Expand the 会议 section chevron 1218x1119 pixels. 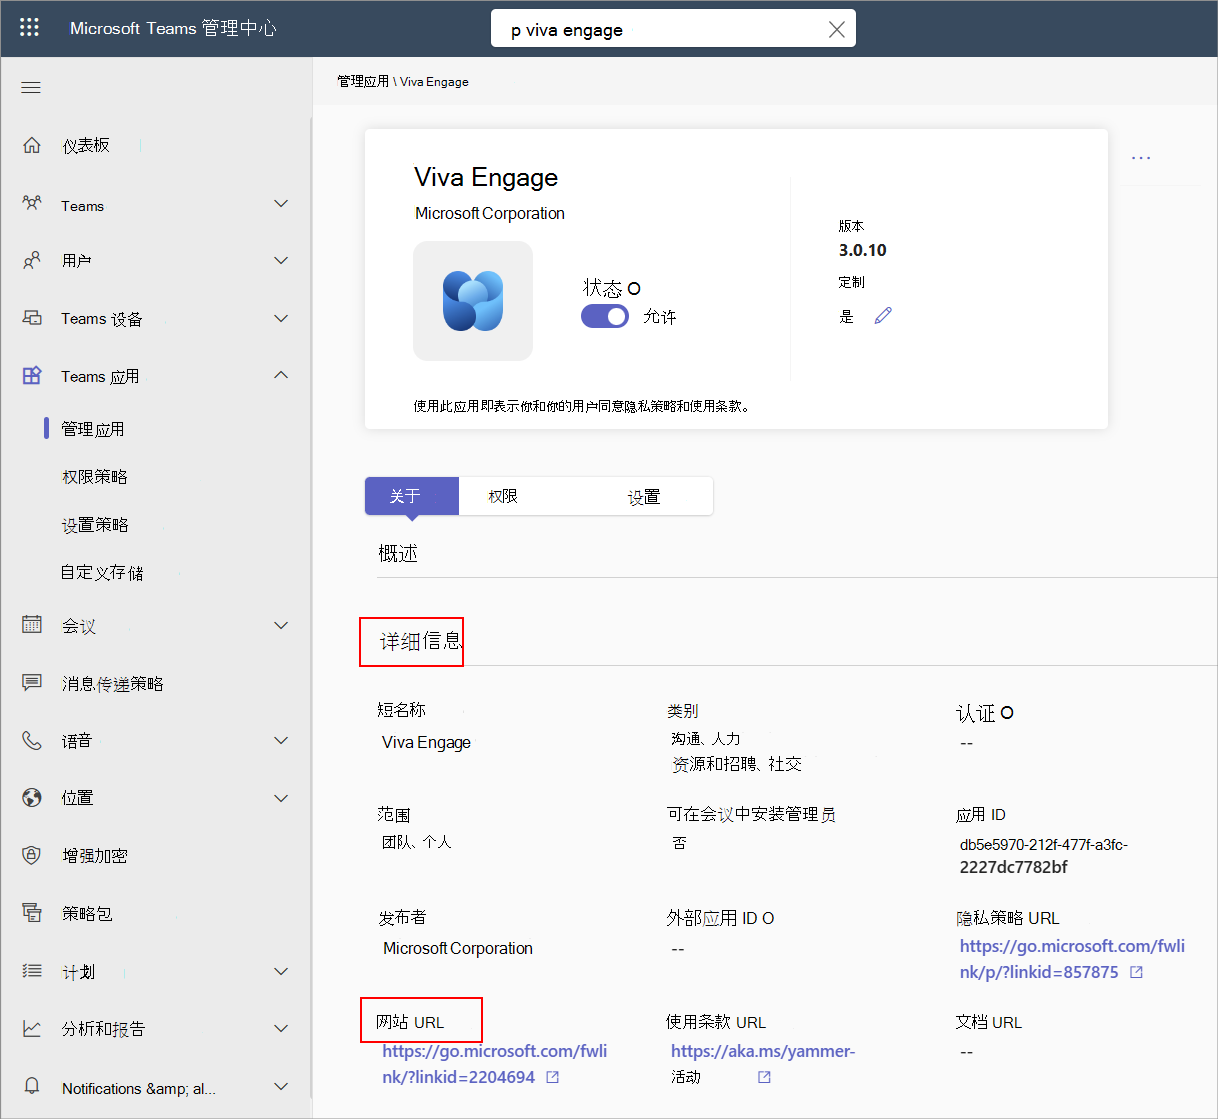coord(281,625)
